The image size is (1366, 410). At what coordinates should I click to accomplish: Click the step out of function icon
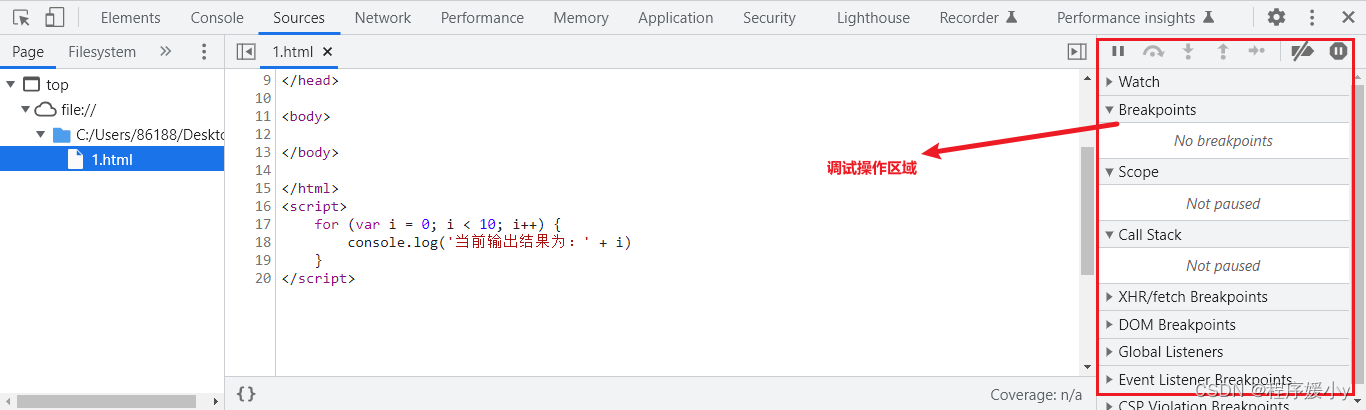tap(1222, 51)
